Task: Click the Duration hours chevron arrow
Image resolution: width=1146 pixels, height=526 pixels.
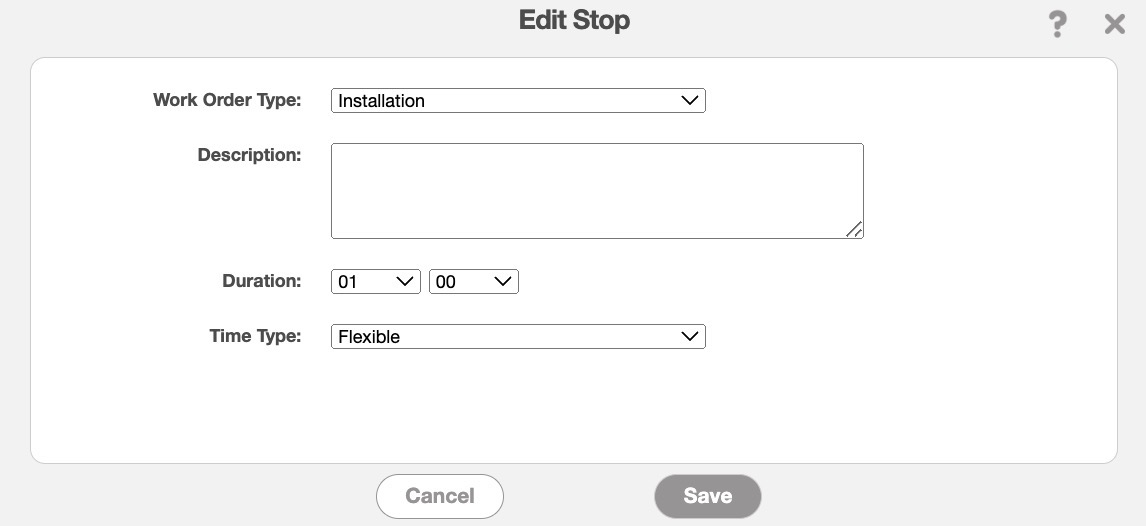Action: tap(405, 282)
